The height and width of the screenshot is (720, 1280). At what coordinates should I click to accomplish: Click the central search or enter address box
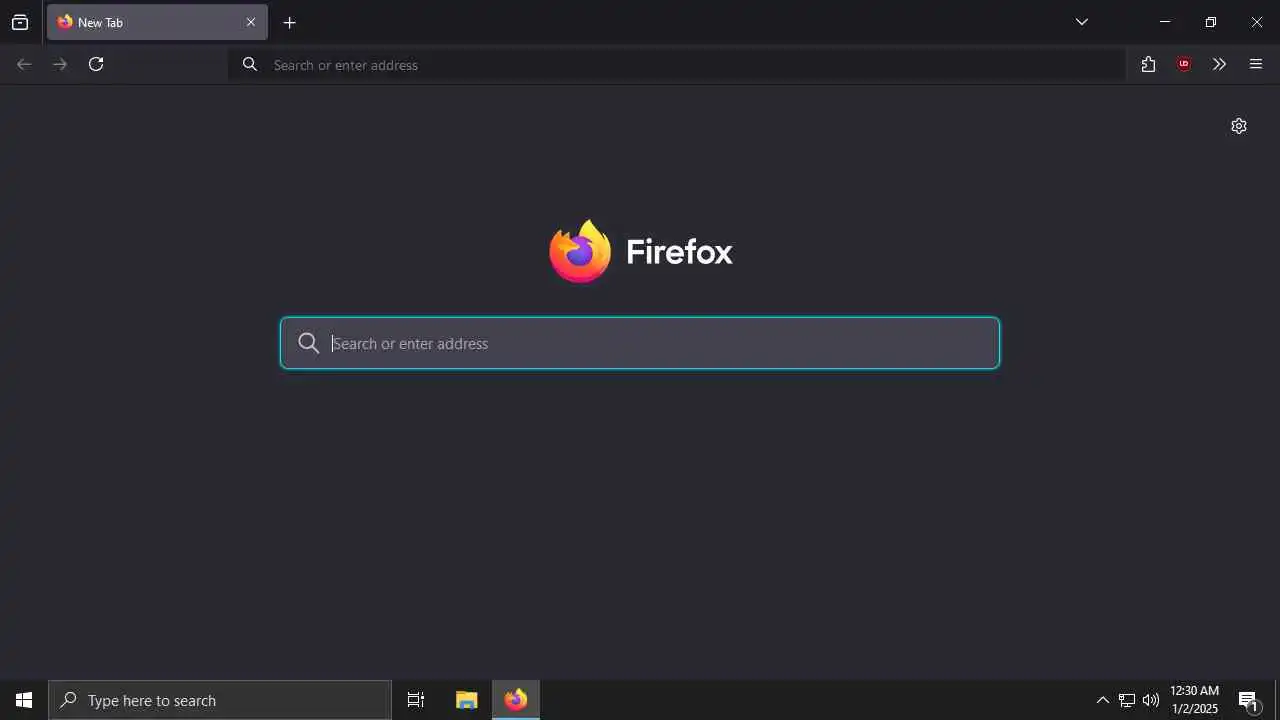tap(640, 343)
